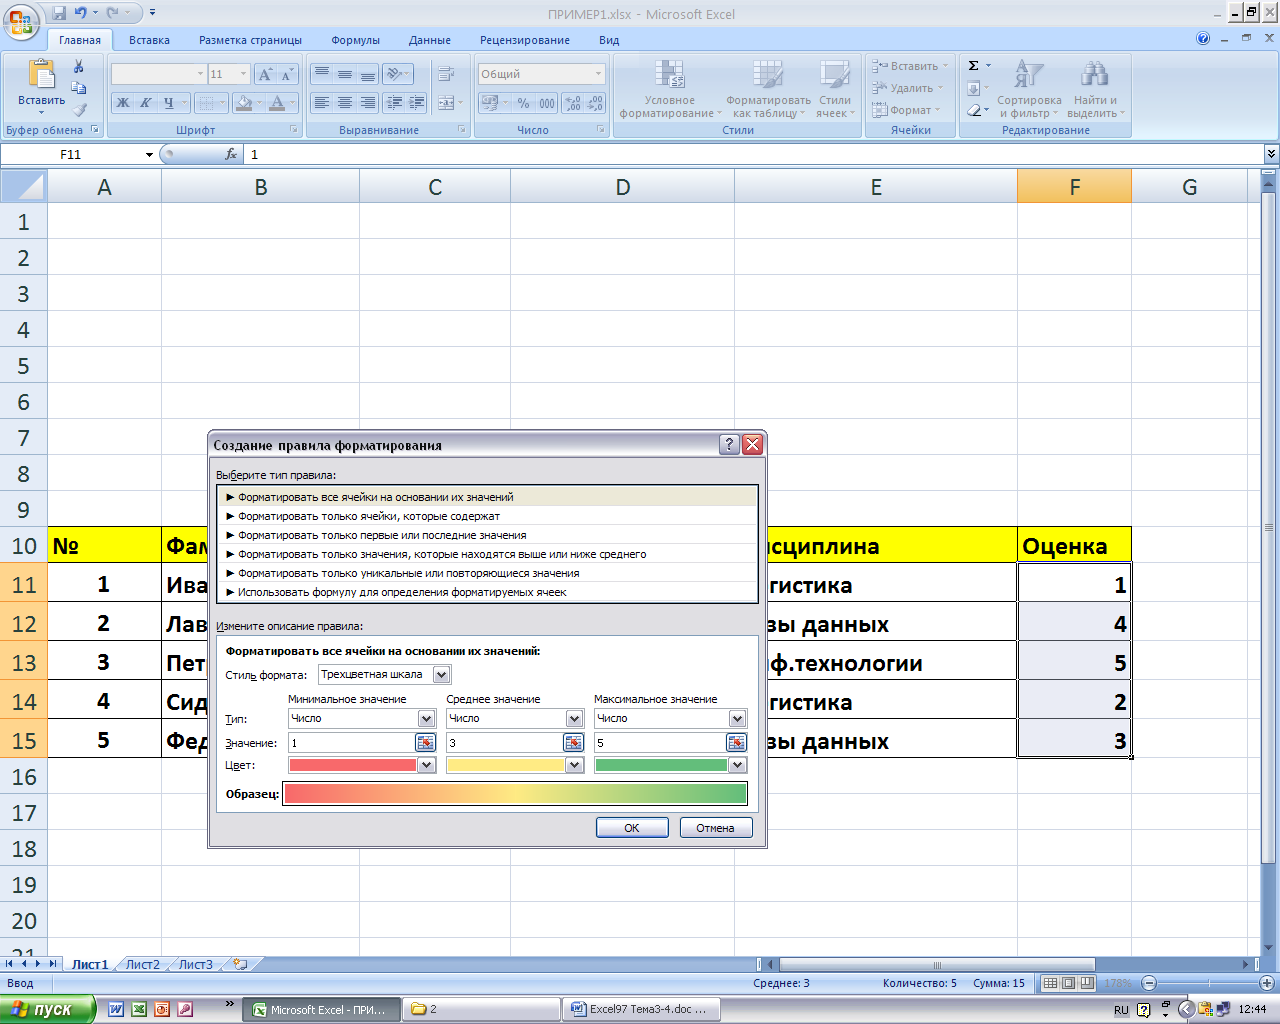Open Sort and Filter (Сортировка и фильтр)
1280x1024 pixels.
[x=1029, y=89]
